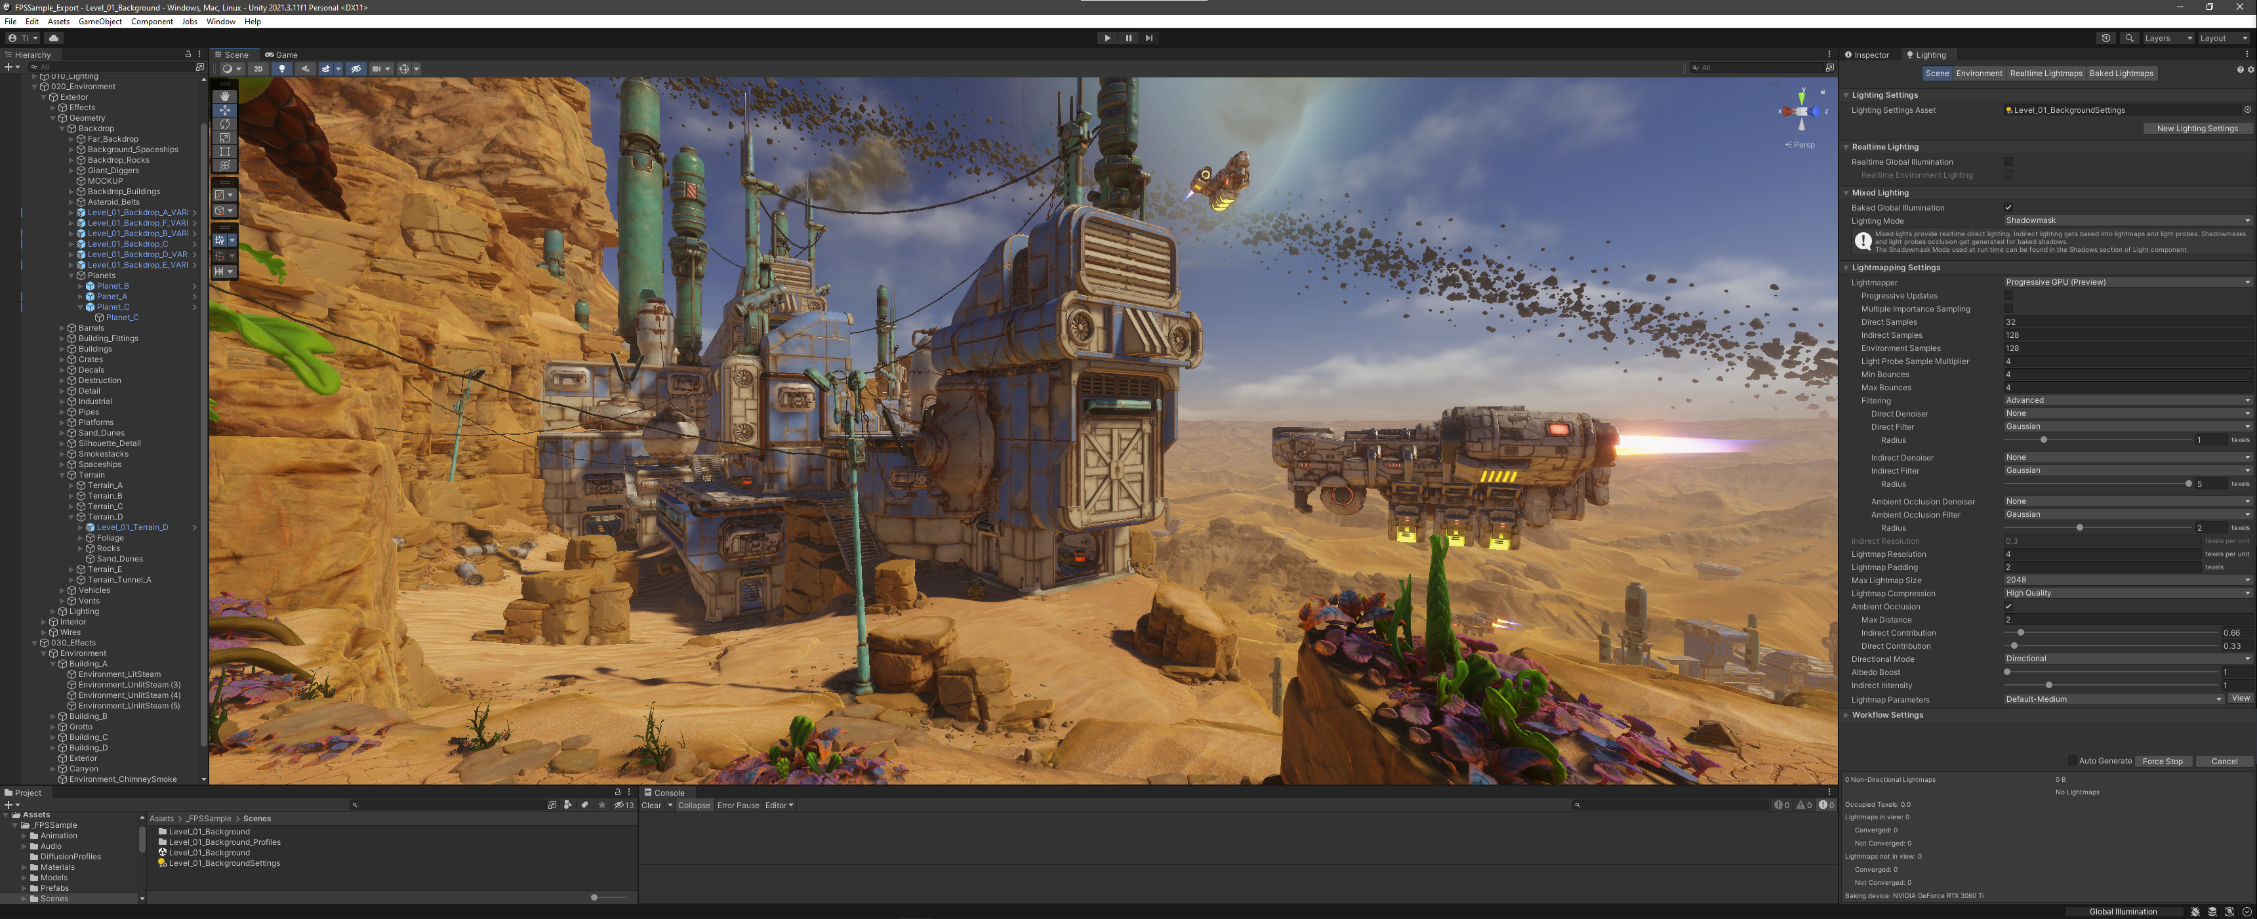The height and width of the screenshot is (919, 2257).
Task: Click the scene camera settings icon
Action: click(380, 69)
